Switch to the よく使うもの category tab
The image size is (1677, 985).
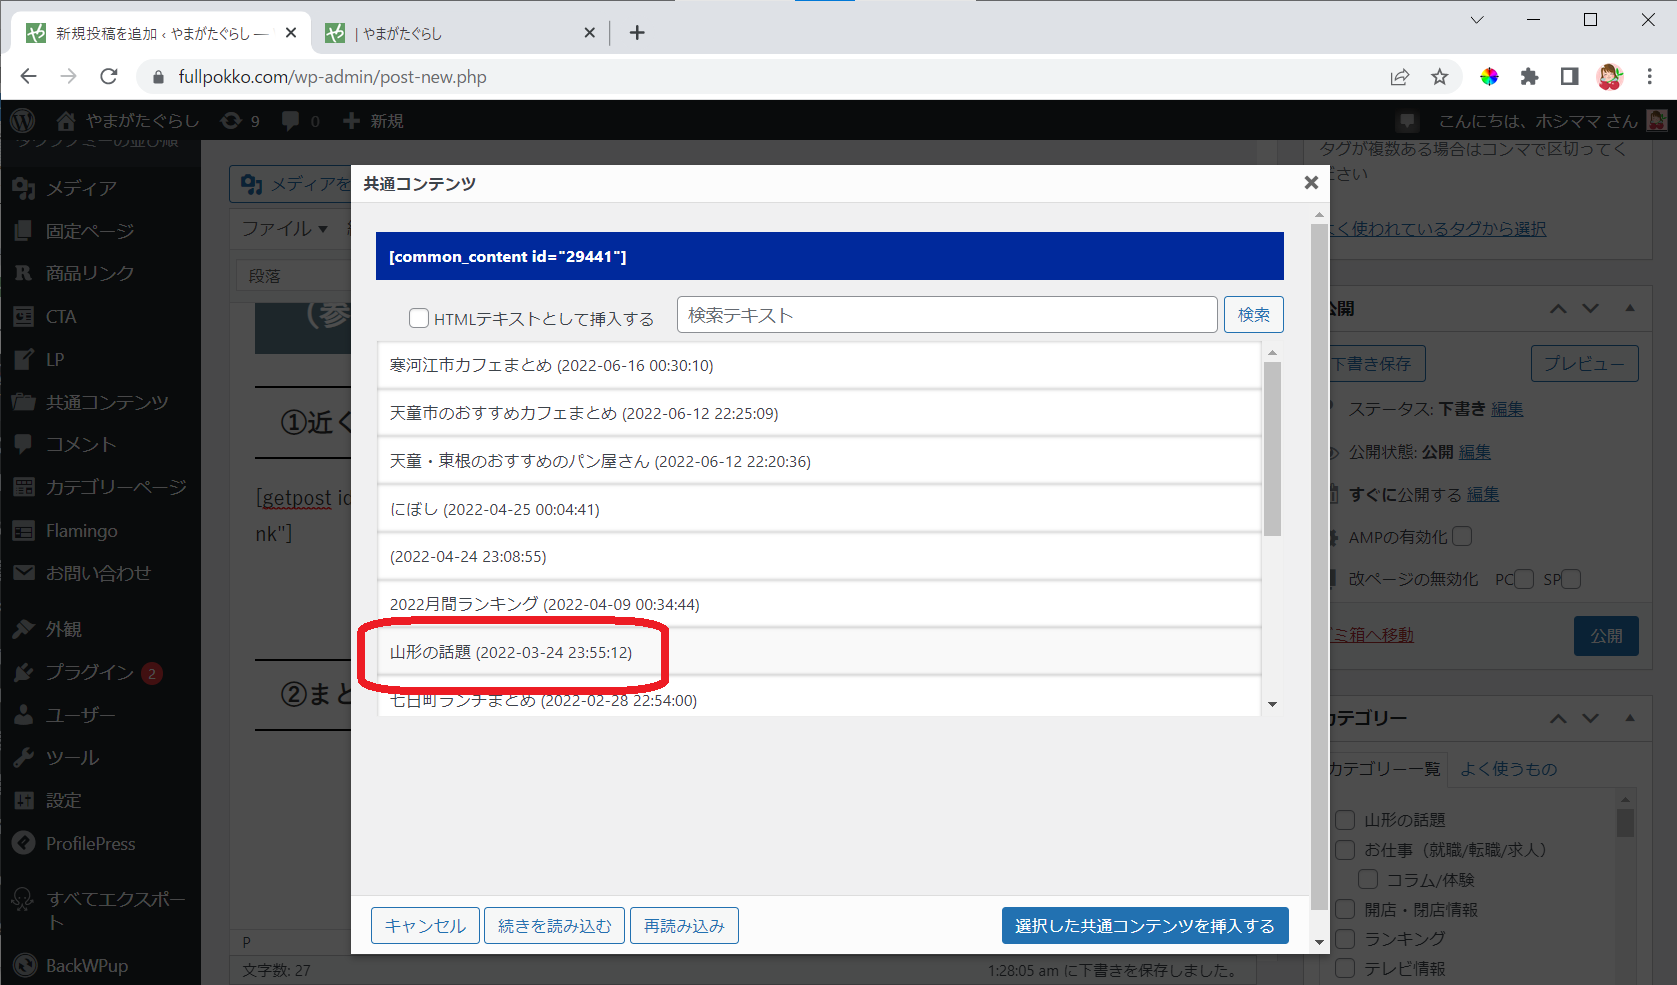coord(1508,769)
